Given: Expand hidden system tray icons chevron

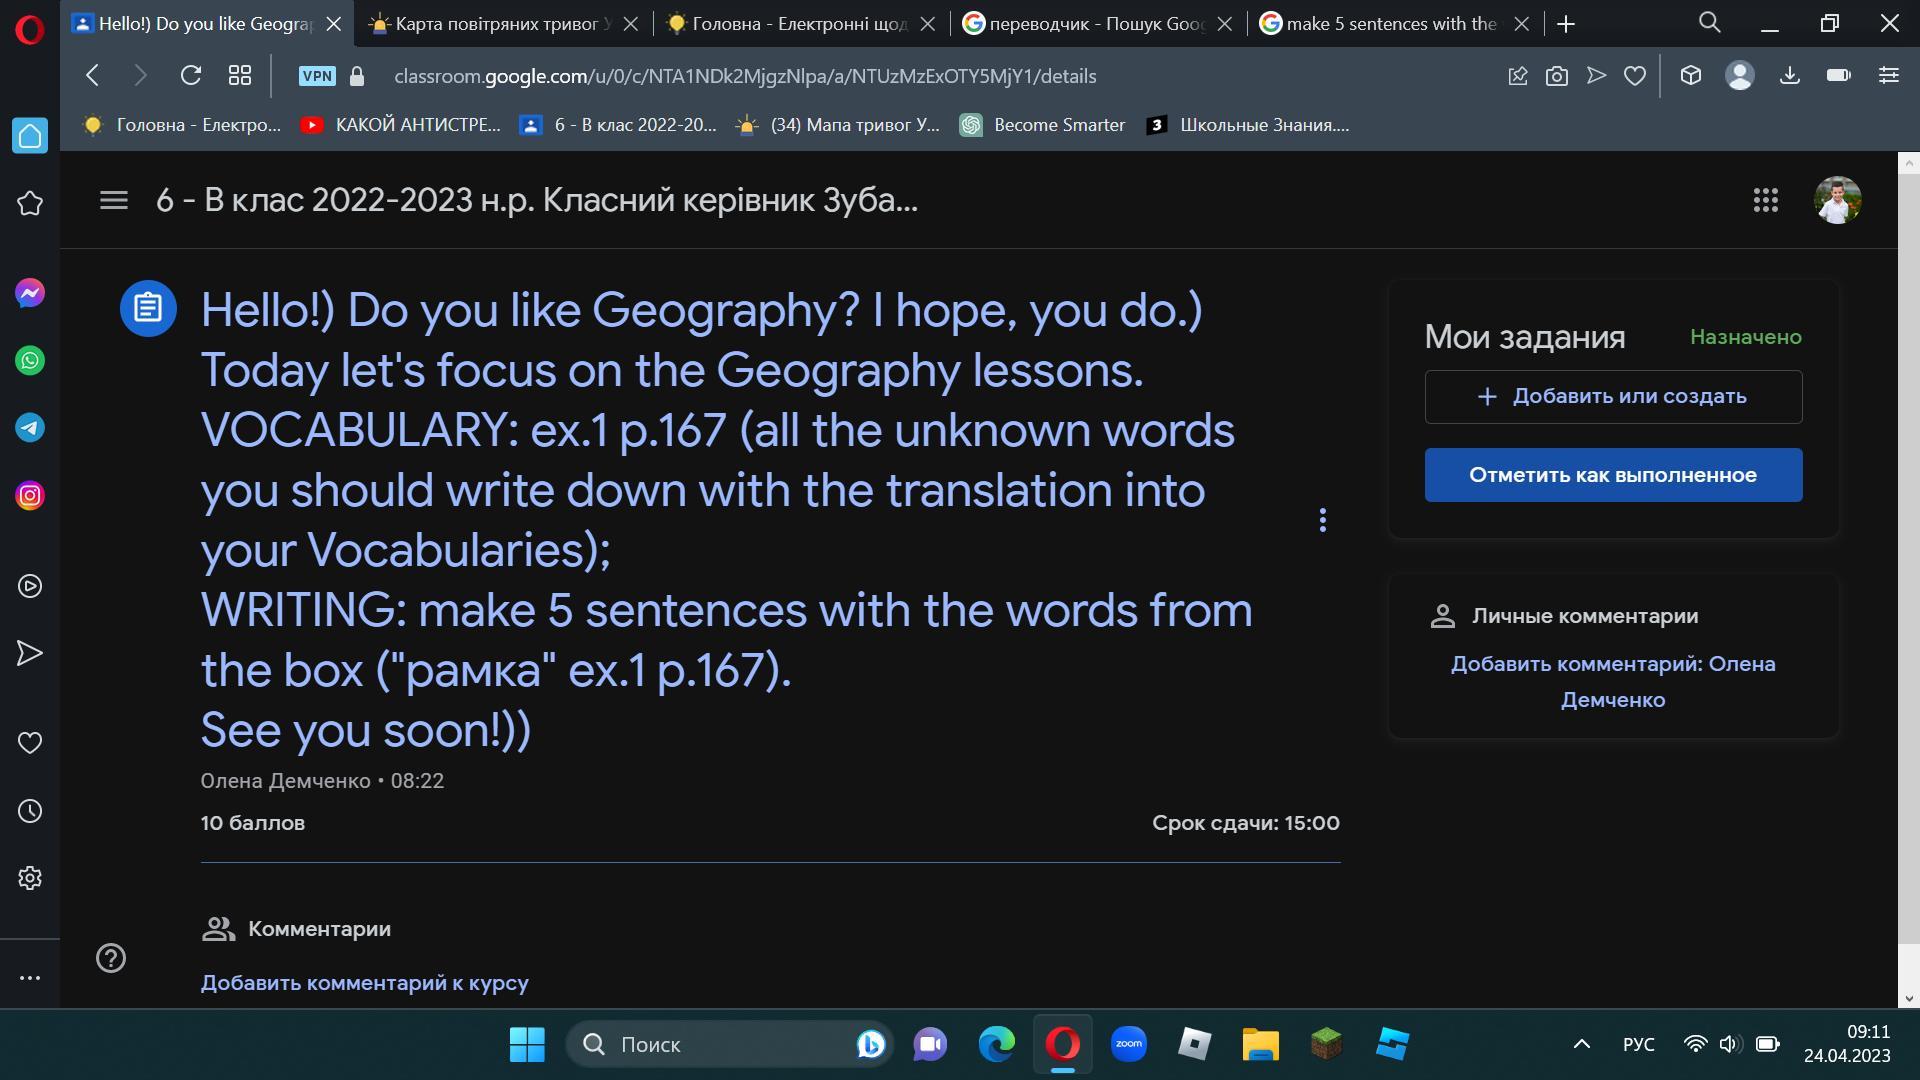Looking at the screenshot, I should click(1581, 1044).
